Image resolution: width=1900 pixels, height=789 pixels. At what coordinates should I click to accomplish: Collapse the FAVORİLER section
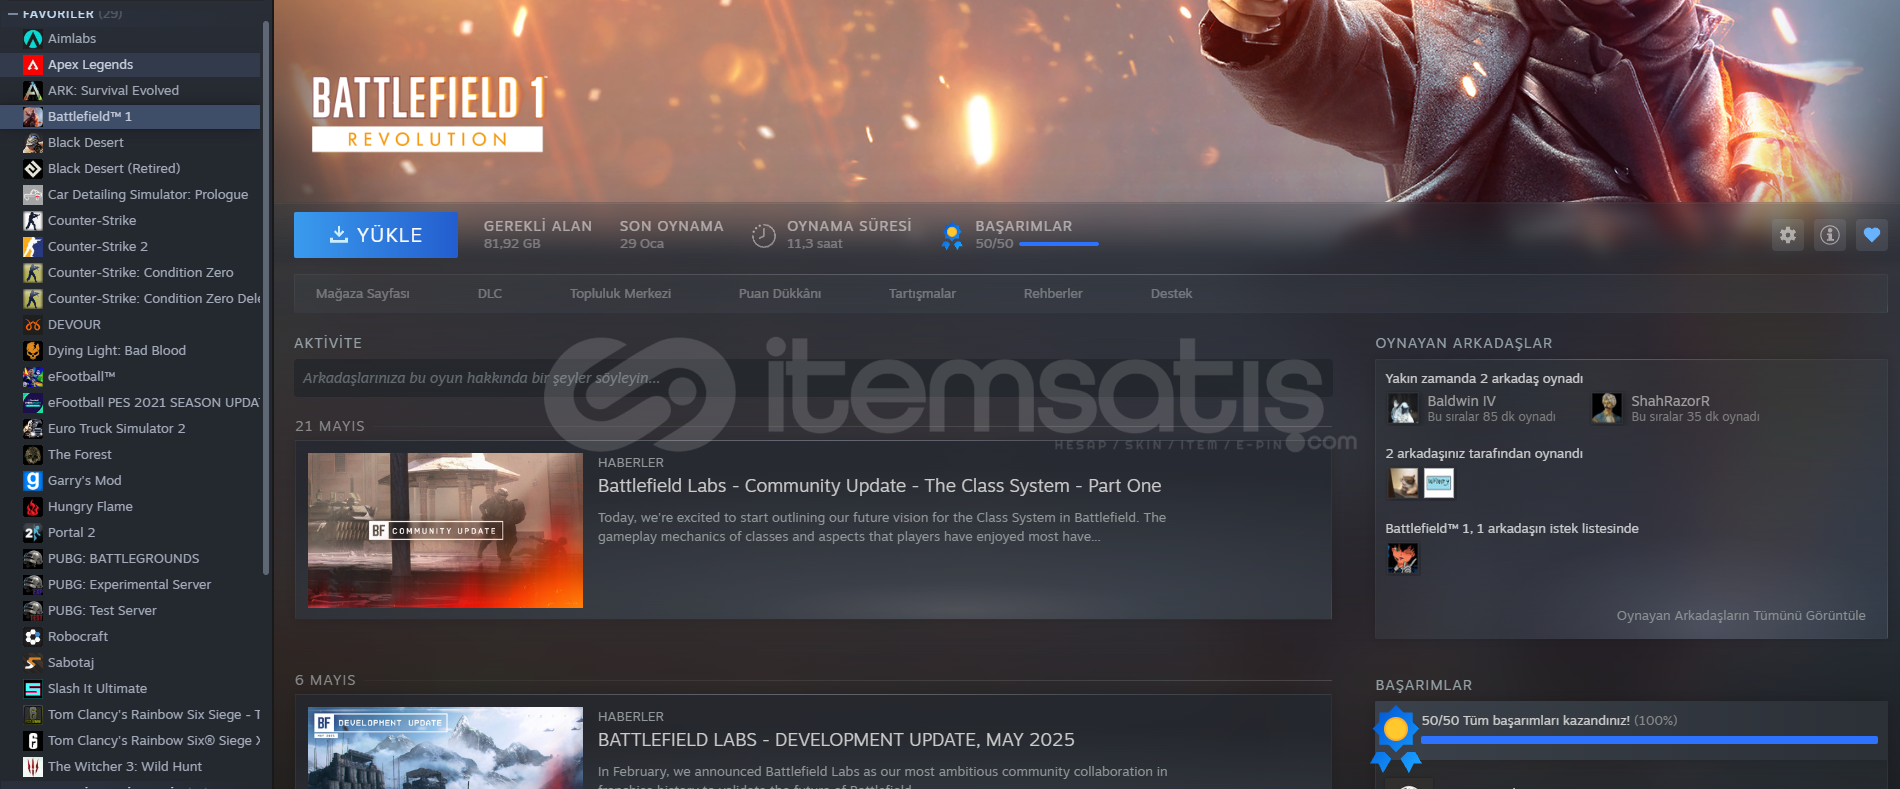pyautogui.click(x=13, y=14)
